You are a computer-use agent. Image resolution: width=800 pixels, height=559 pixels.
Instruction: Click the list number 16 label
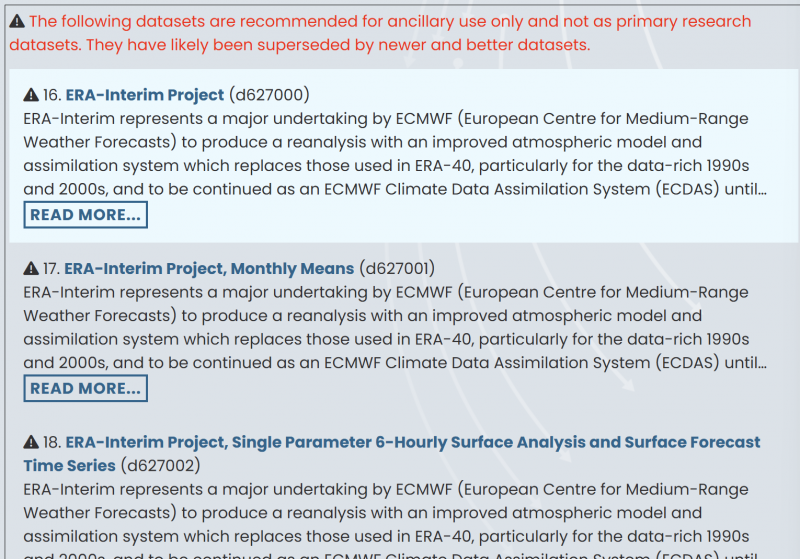(x=51, y=95)
